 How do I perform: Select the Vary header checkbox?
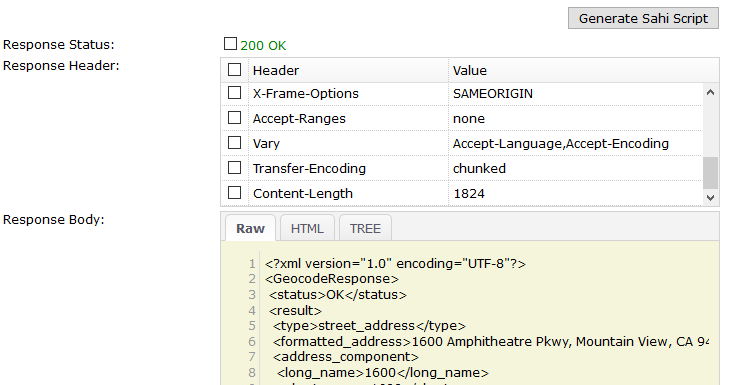point(234,142)
